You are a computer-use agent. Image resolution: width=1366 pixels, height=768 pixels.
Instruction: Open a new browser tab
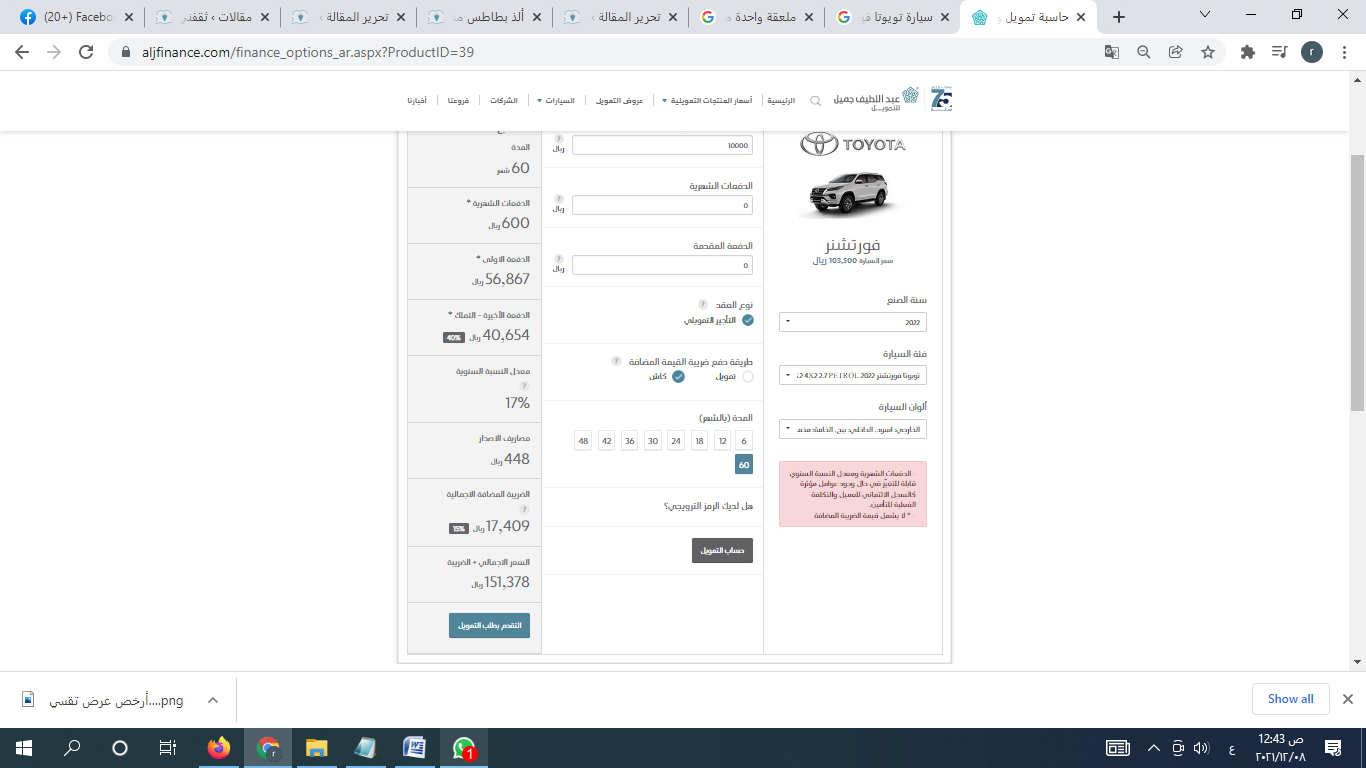click(1119, 17)
